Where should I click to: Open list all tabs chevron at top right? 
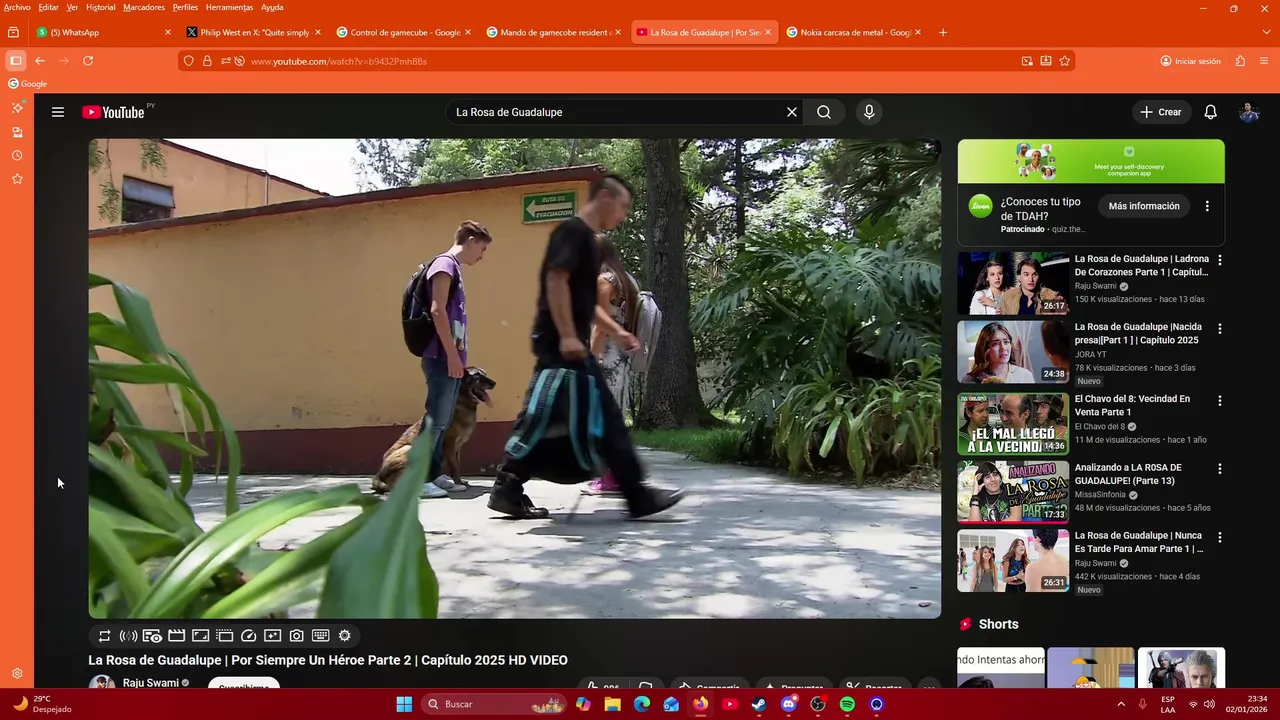[x=1266, y=32]
